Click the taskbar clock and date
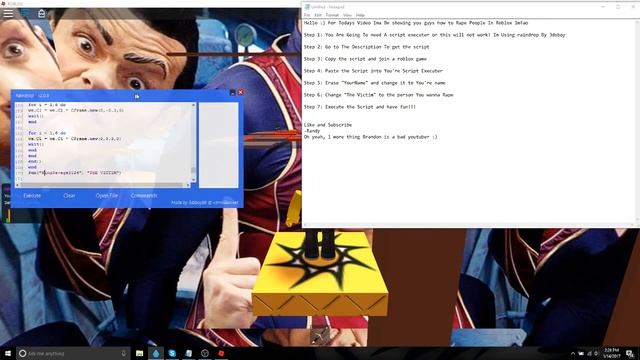 point(611,353)
